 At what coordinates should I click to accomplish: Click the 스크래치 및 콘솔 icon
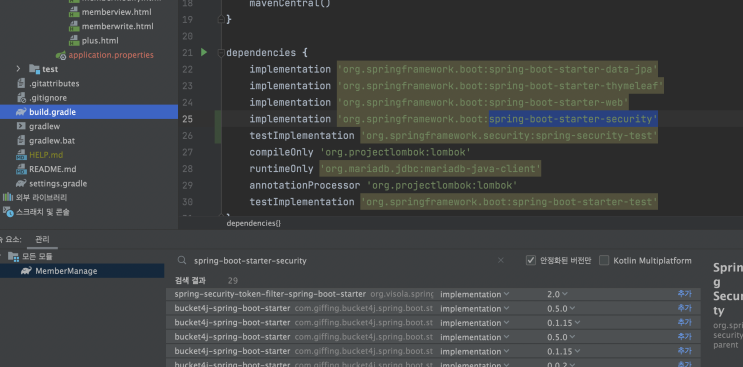(x=8, y=212)
